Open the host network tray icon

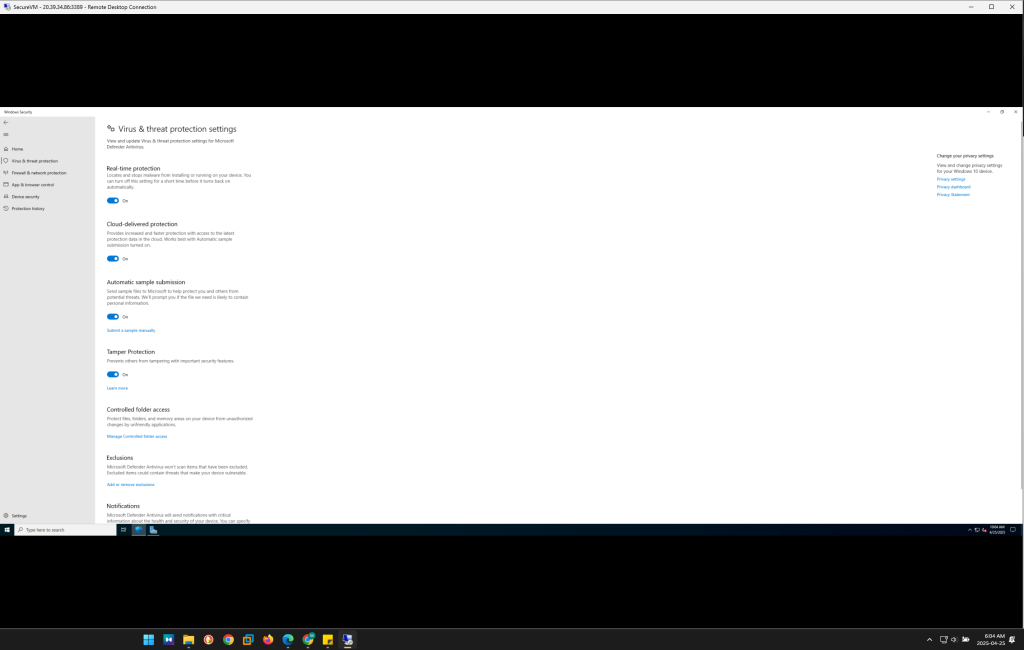point(944,640)
